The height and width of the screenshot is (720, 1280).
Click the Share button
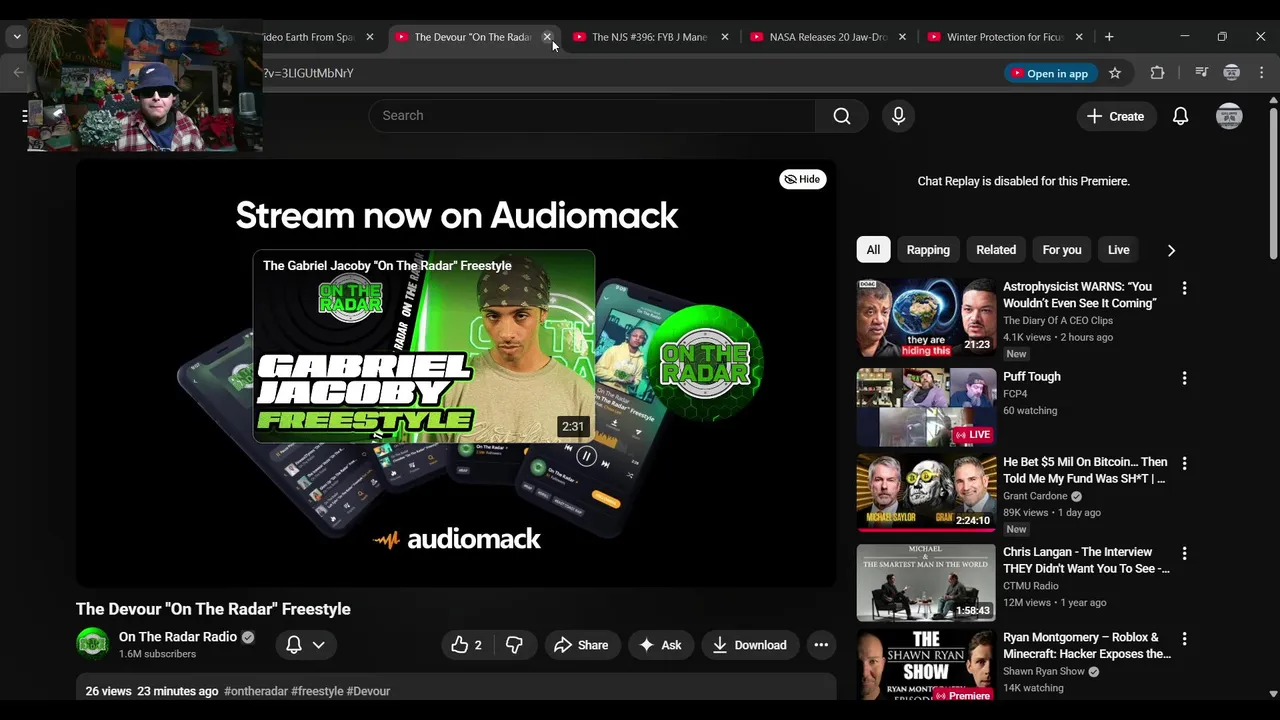(x=581, y=645)
